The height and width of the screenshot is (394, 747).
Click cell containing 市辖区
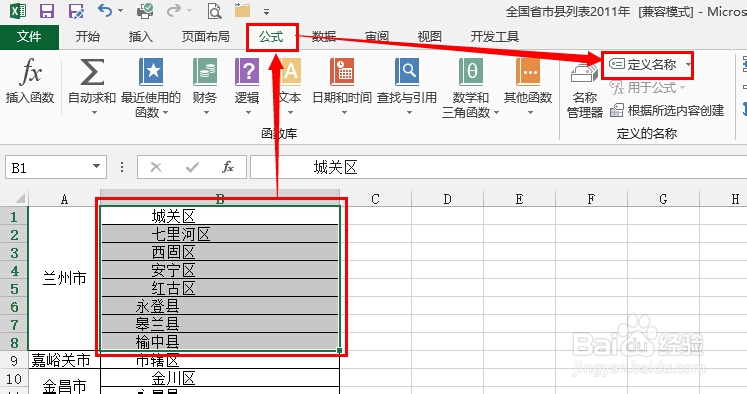[x=220, y=361]
